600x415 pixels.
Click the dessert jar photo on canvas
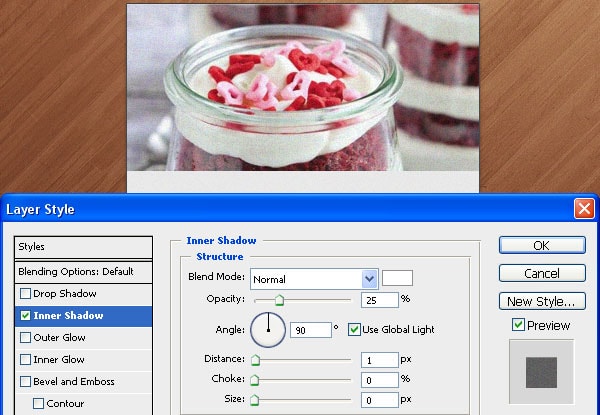click(x=303, y=87)
